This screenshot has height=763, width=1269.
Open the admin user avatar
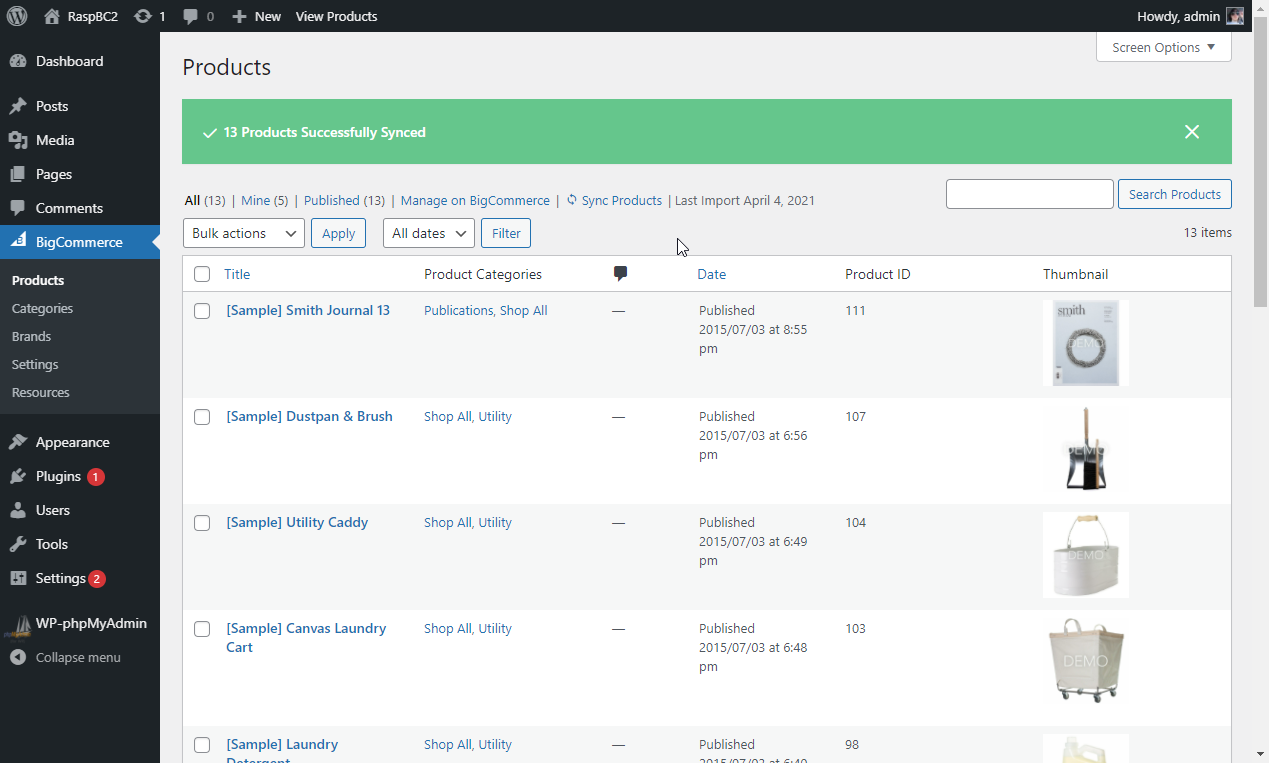[x=1235, y=16]
